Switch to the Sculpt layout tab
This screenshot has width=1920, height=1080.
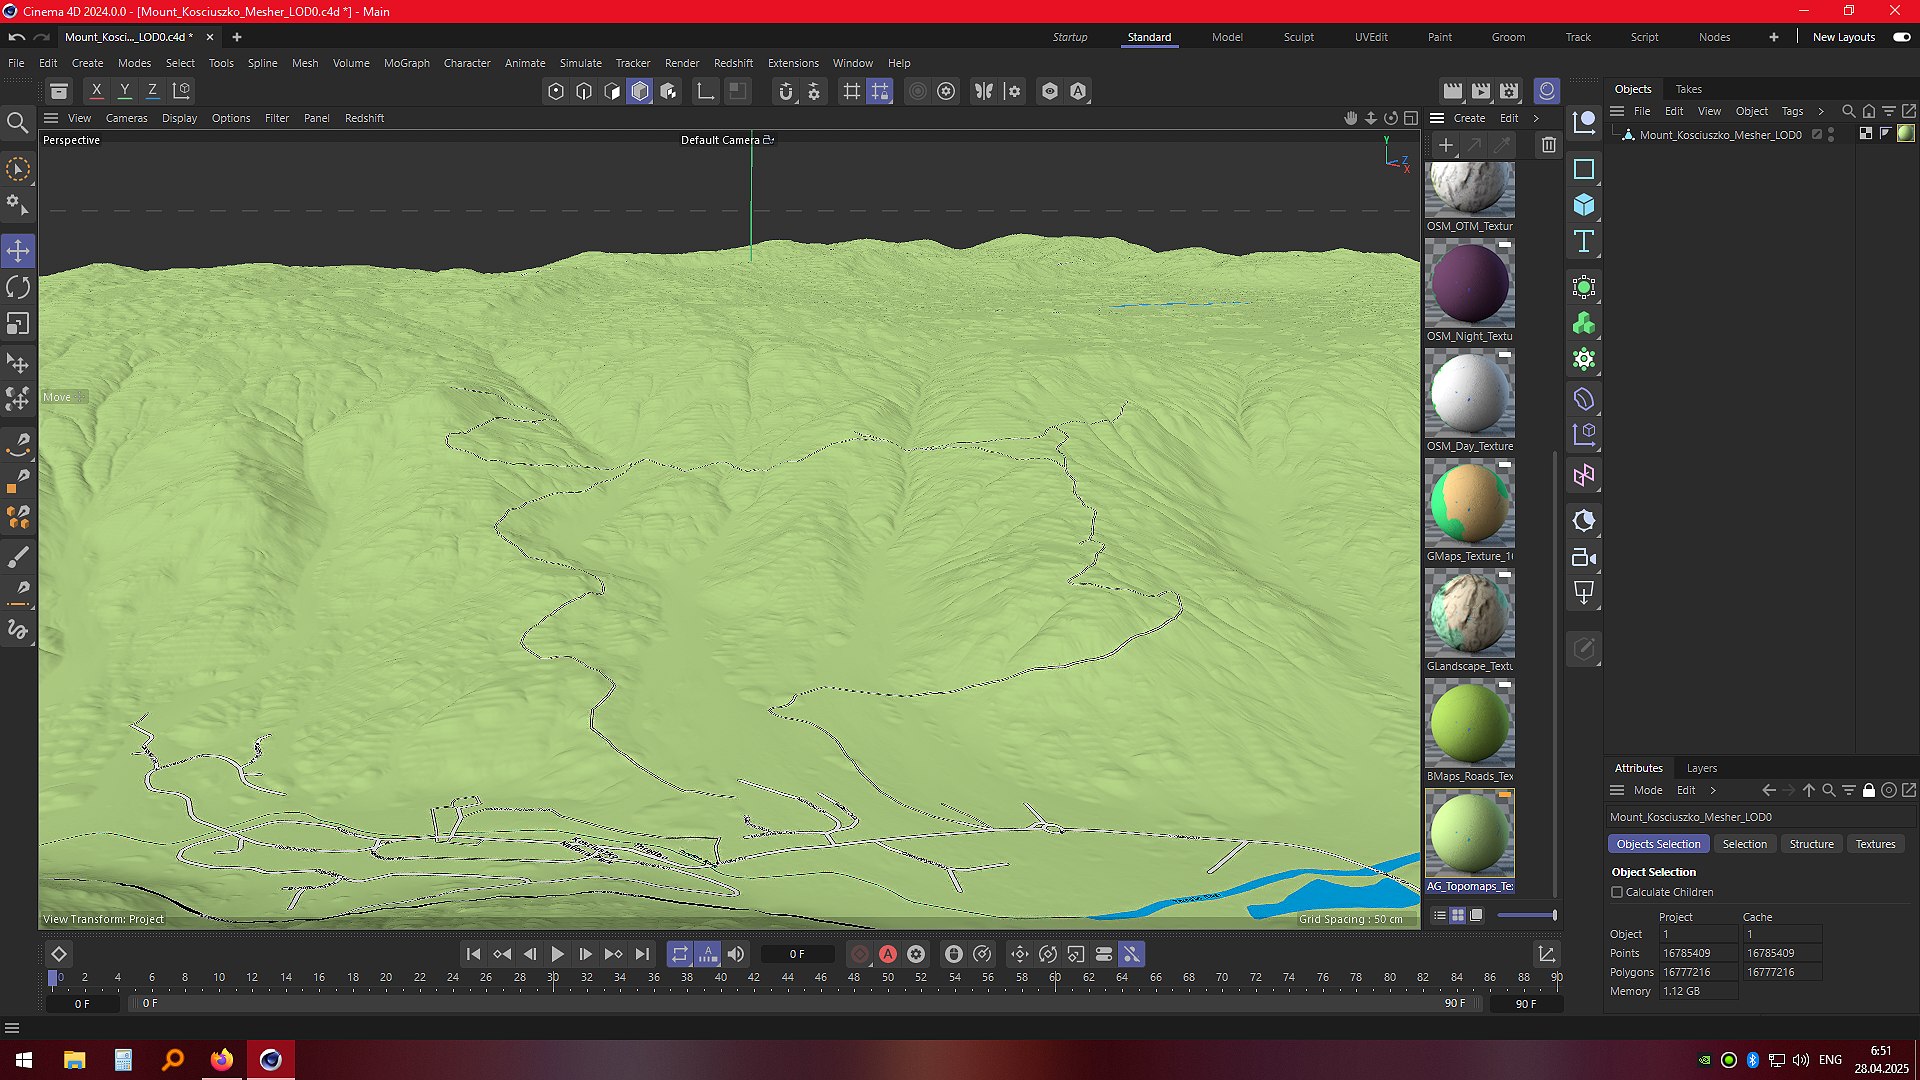[1299, 37]
